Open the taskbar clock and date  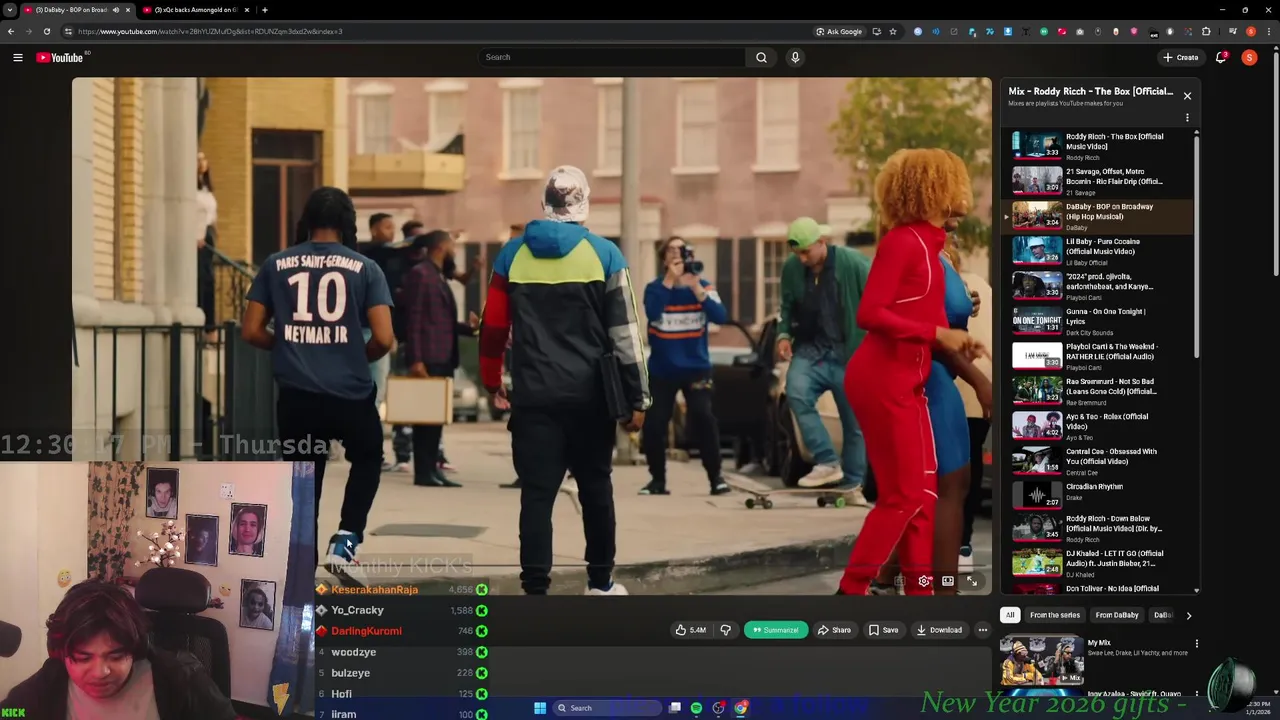1258,708
